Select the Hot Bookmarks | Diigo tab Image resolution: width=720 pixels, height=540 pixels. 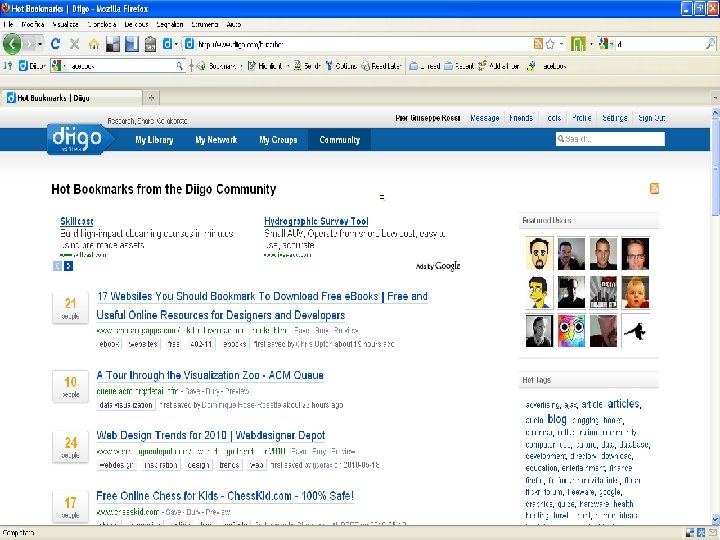coord(71,98)
